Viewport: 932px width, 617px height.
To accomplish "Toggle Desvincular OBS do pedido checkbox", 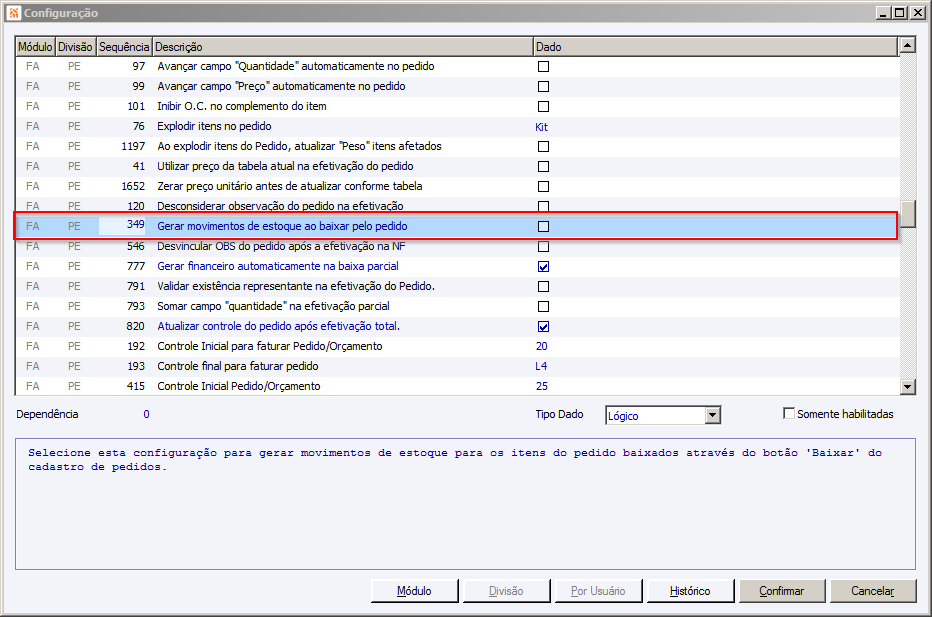I will [543, 247].
